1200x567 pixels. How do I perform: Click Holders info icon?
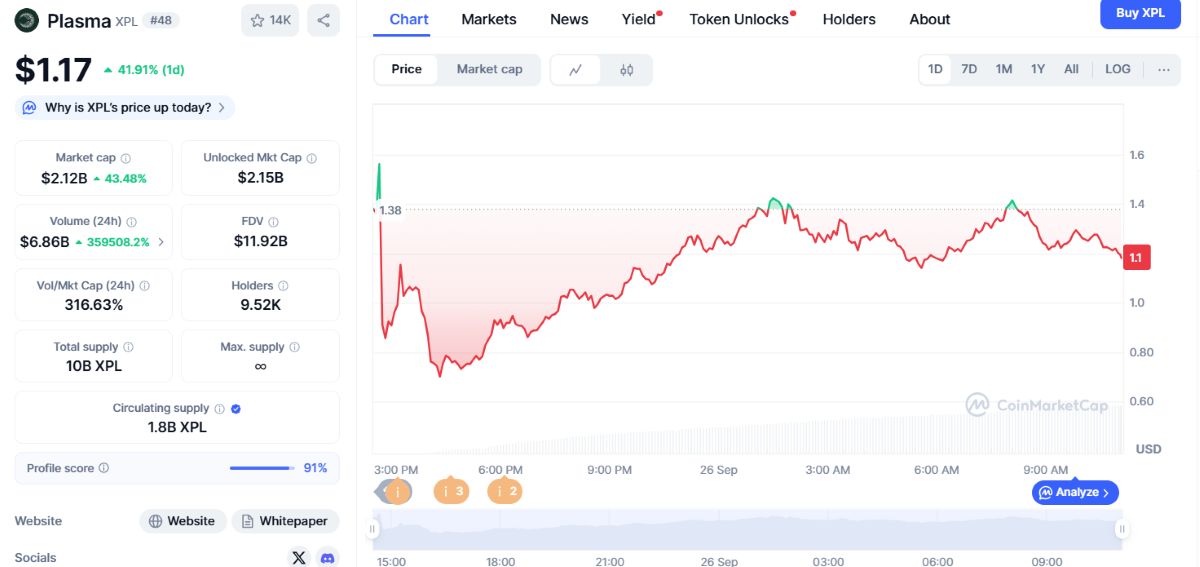[x=283, y=286]
